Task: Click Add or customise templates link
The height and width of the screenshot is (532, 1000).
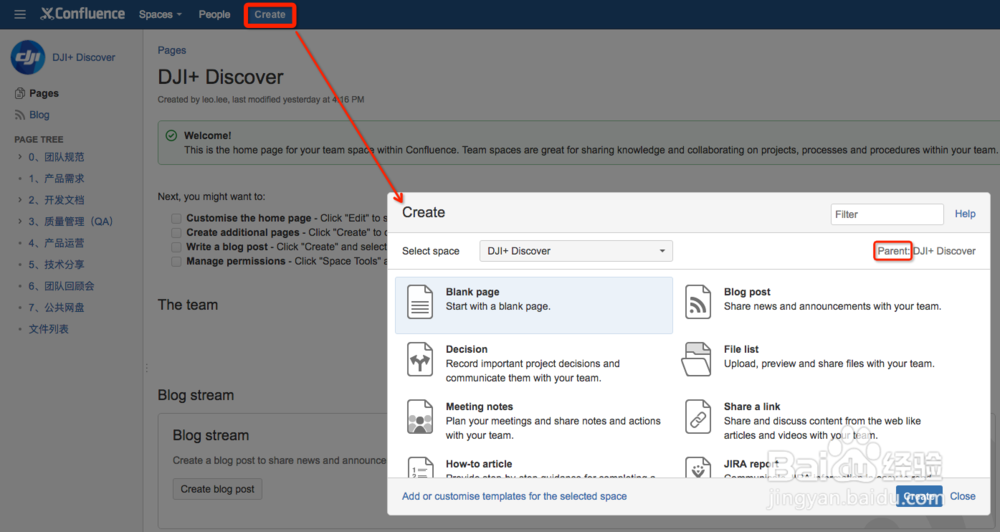Action: [x=514, y=496]
